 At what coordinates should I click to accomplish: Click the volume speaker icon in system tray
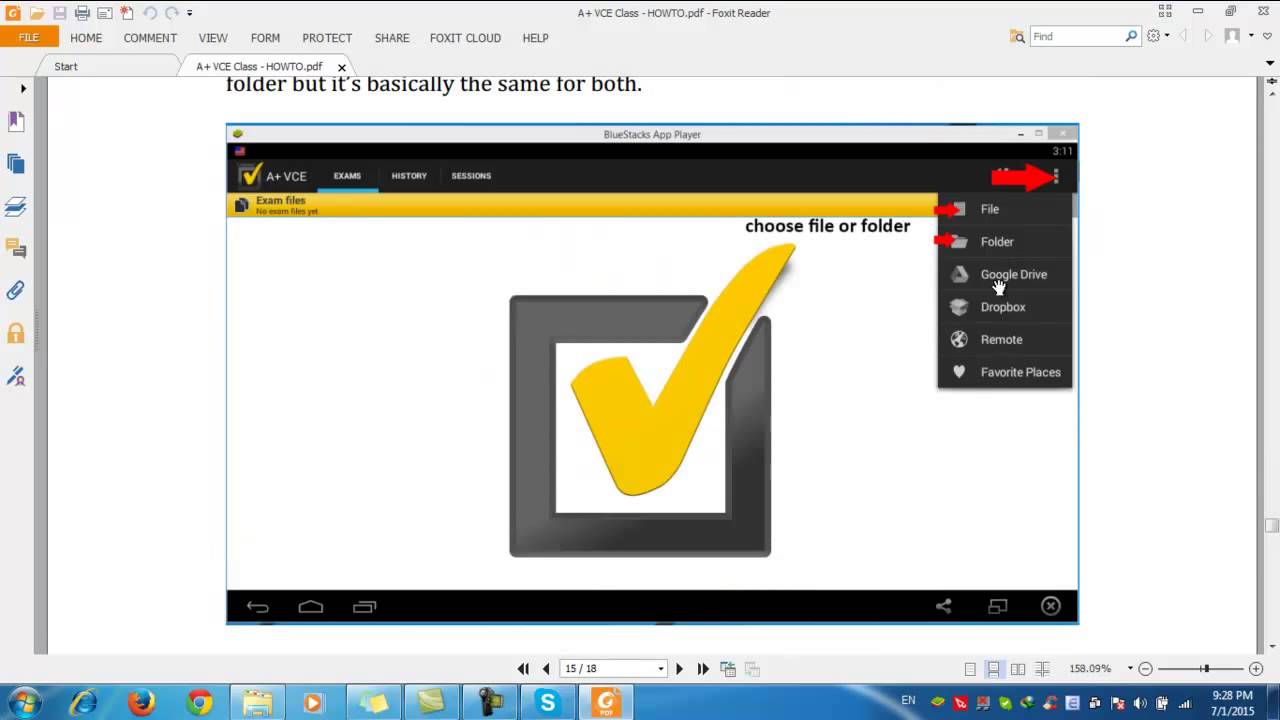point(1139,702)
